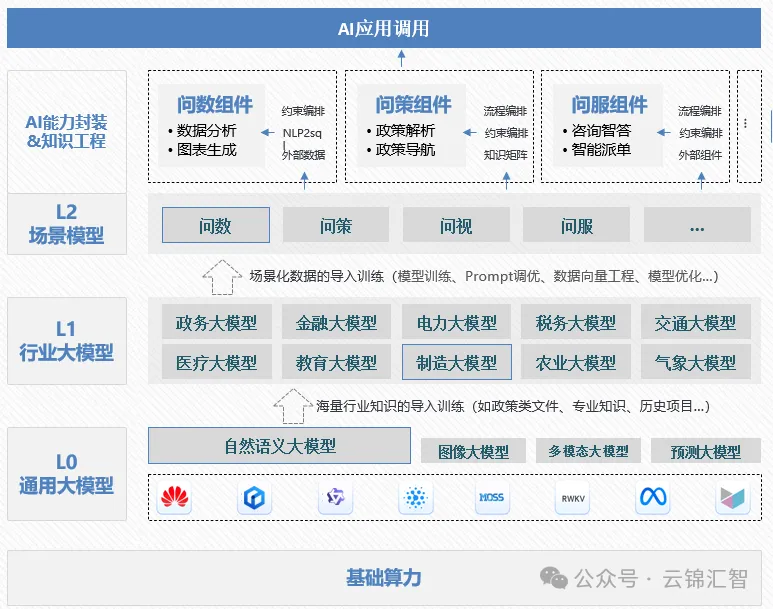This screenshot has height=609, width=773.
Task: Click the 问服 scenario model box
Action: coord(576,226)
